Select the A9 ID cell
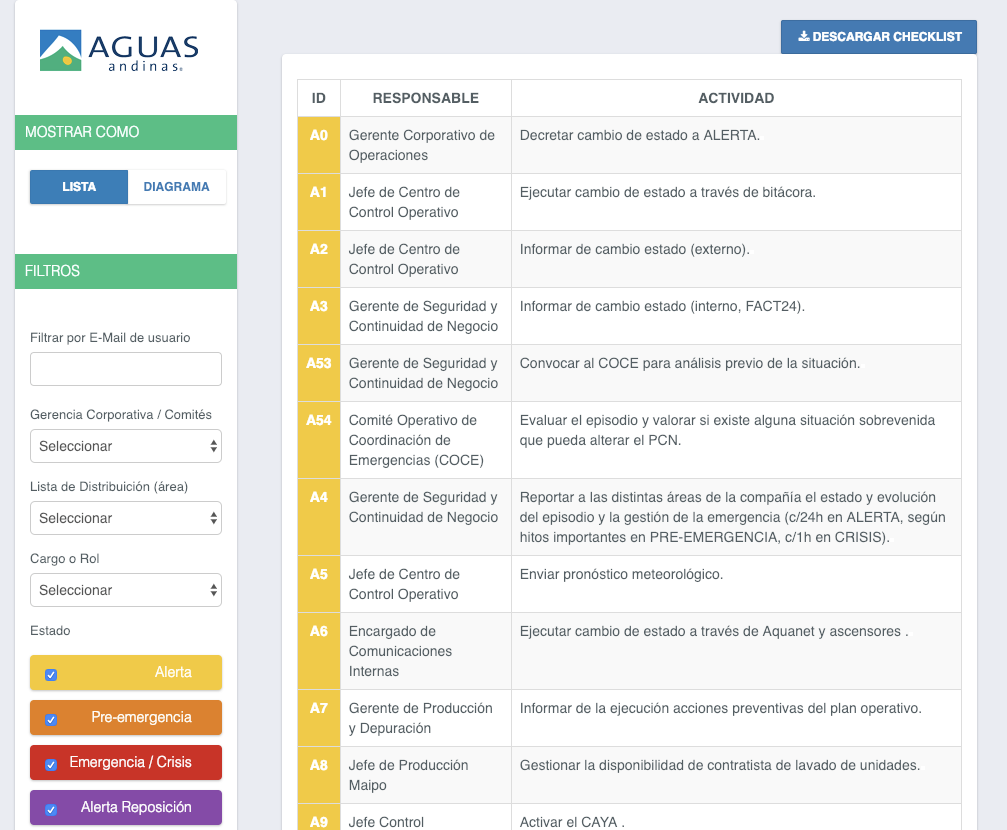This screenshot has height=830, width=1007. point(319,817)
